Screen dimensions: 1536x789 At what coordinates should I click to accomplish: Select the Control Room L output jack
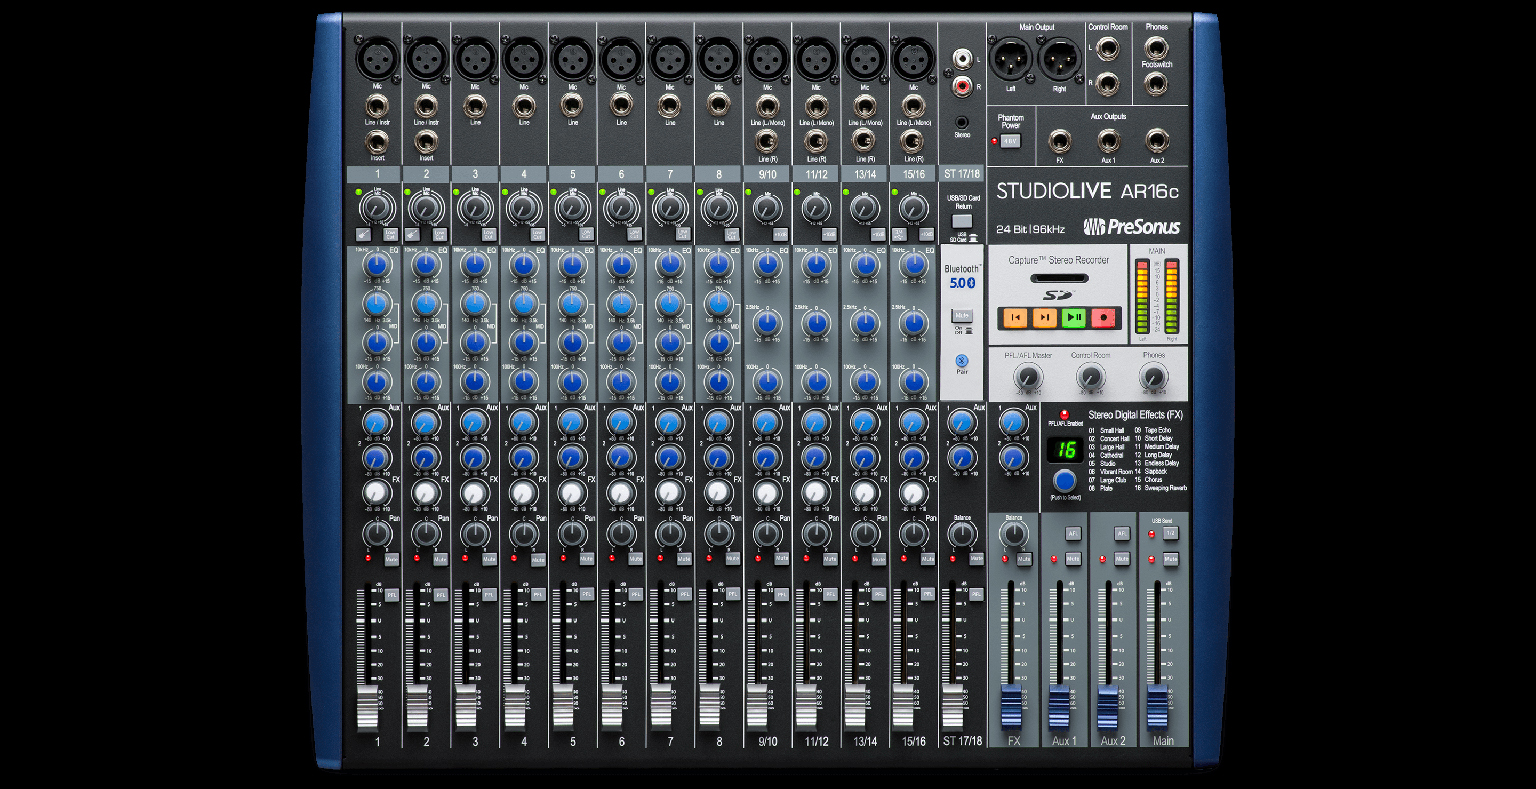[1108, 46]
